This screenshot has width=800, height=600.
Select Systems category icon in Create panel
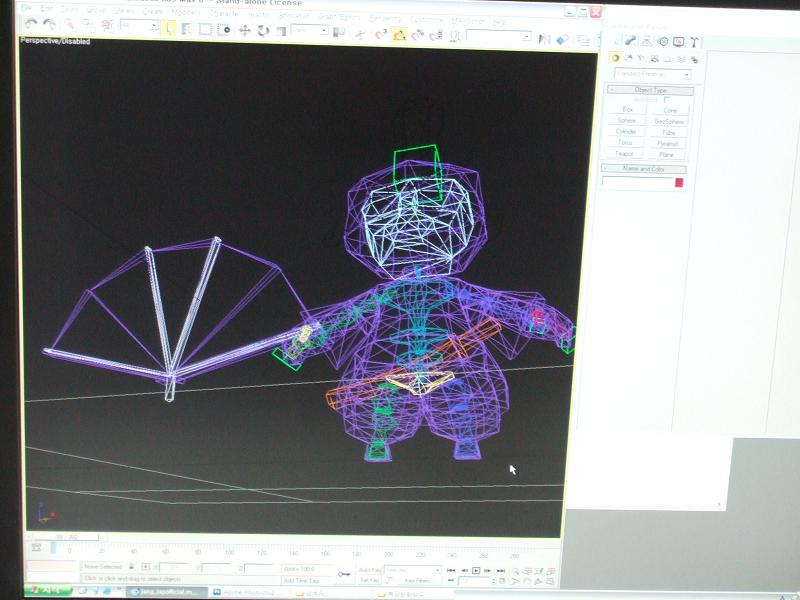click(694, 60)
